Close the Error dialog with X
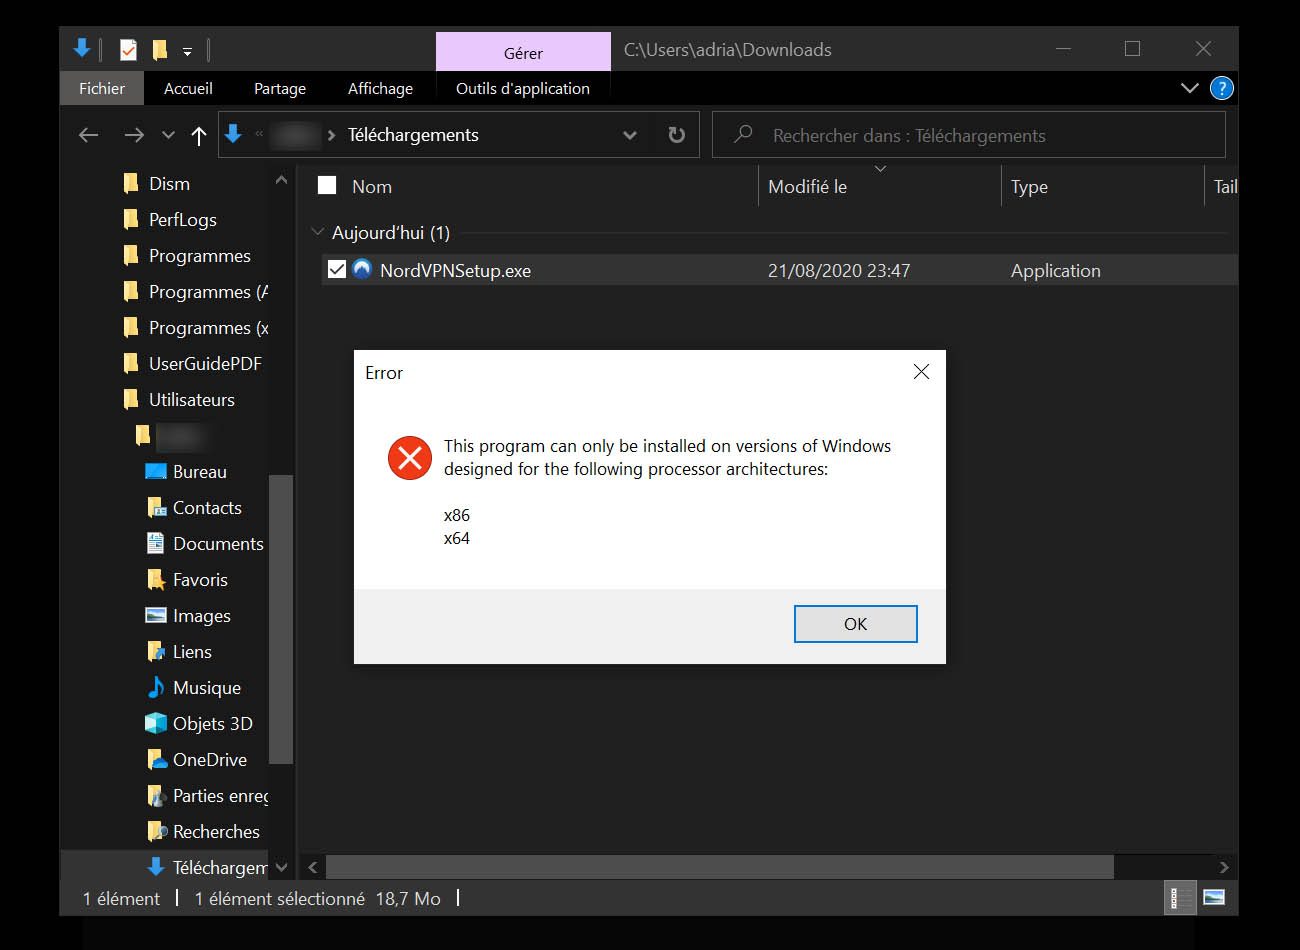The image size is (1300, 950). click(x=921, y=372)
